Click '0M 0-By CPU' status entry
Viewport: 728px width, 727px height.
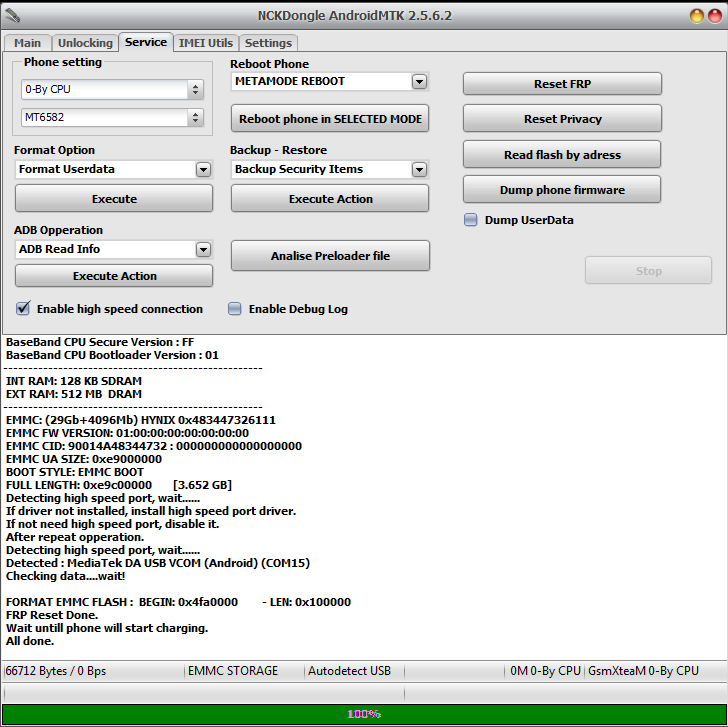pos(545,671)
